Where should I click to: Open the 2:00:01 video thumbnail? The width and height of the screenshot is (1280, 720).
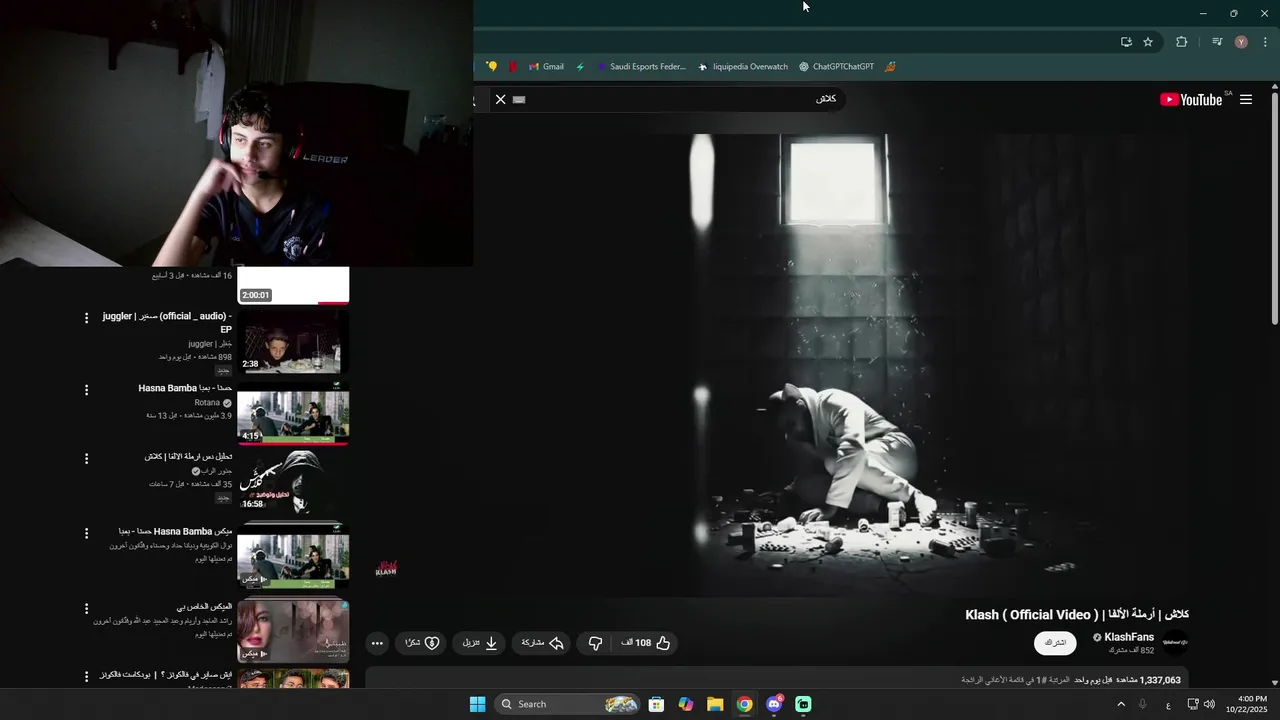point(293,286)
